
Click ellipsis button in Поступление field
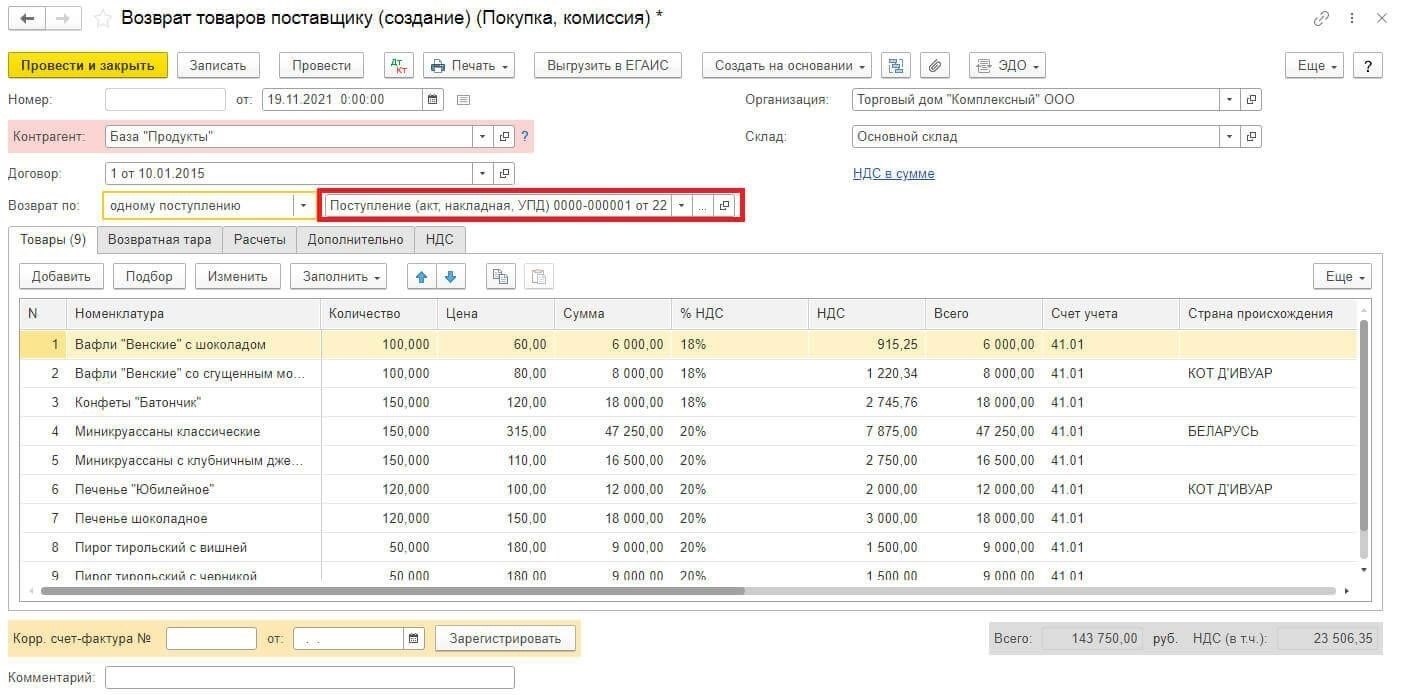click(x=703, y=206)
